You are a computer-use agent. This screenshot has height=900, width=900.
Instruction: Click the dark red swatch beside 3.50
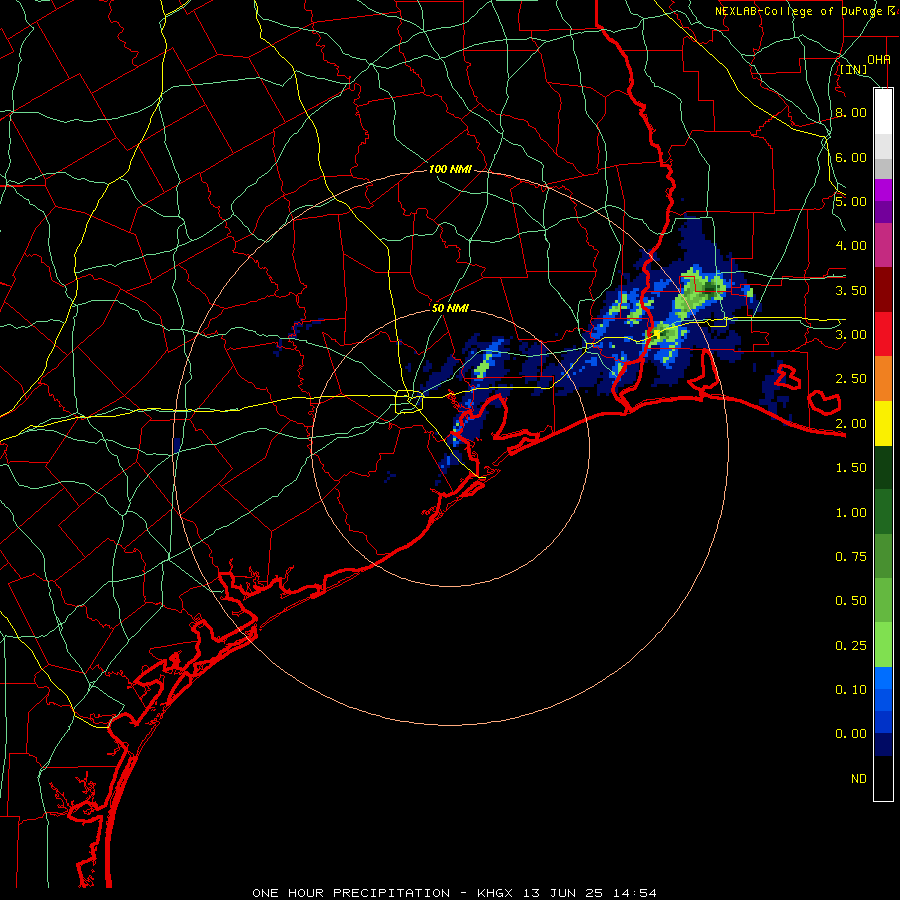(883, 289)
